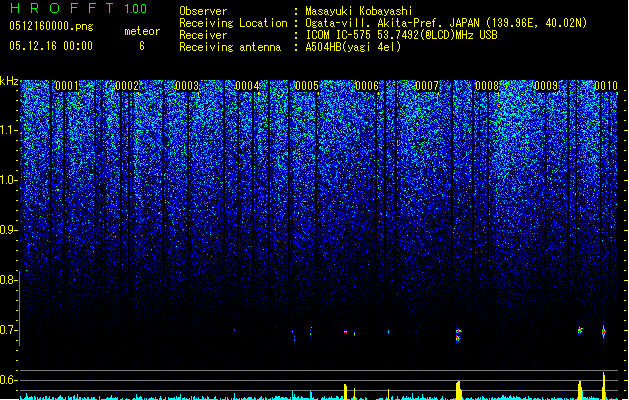The width and height of the screenshot is (629, 400).
Task: Click the 0003 minute marker
Action: coord(187,86)
